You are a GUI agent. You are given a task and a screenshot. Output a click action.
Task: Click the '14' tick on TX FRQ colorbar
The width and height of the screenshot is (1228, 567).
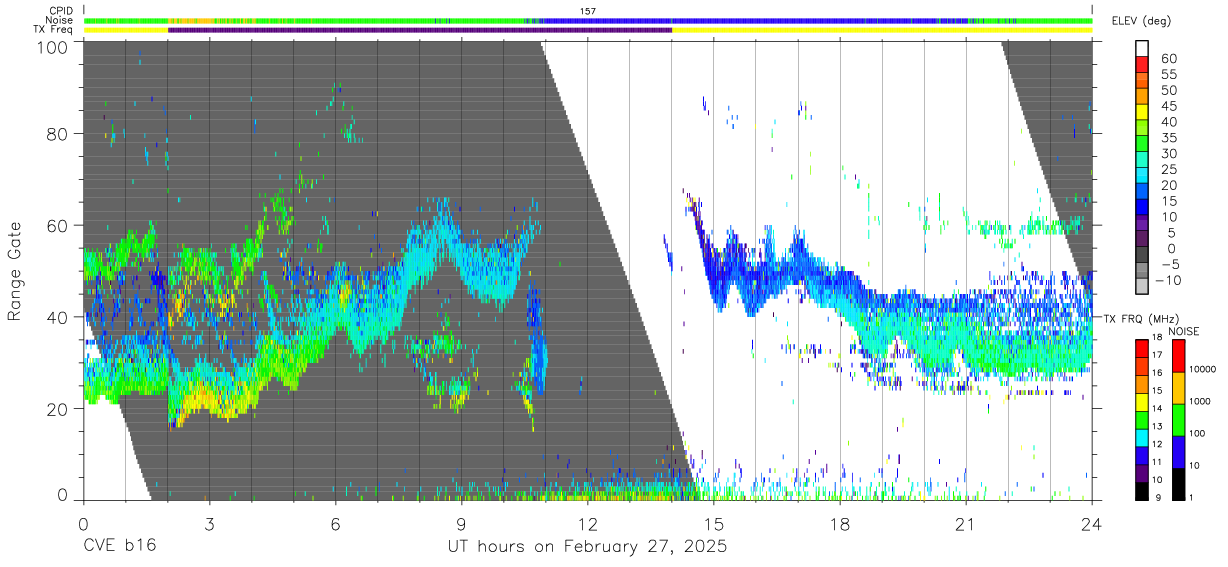click(x=1158, y=407)
